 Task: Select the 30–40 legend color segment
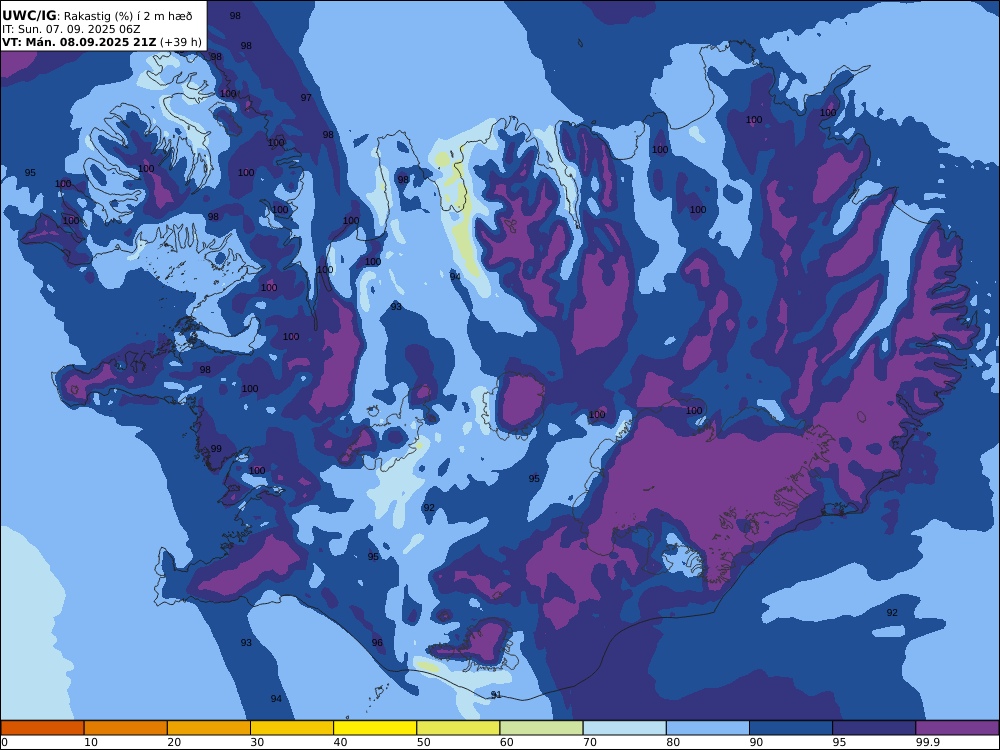click(x=292, y=728)
